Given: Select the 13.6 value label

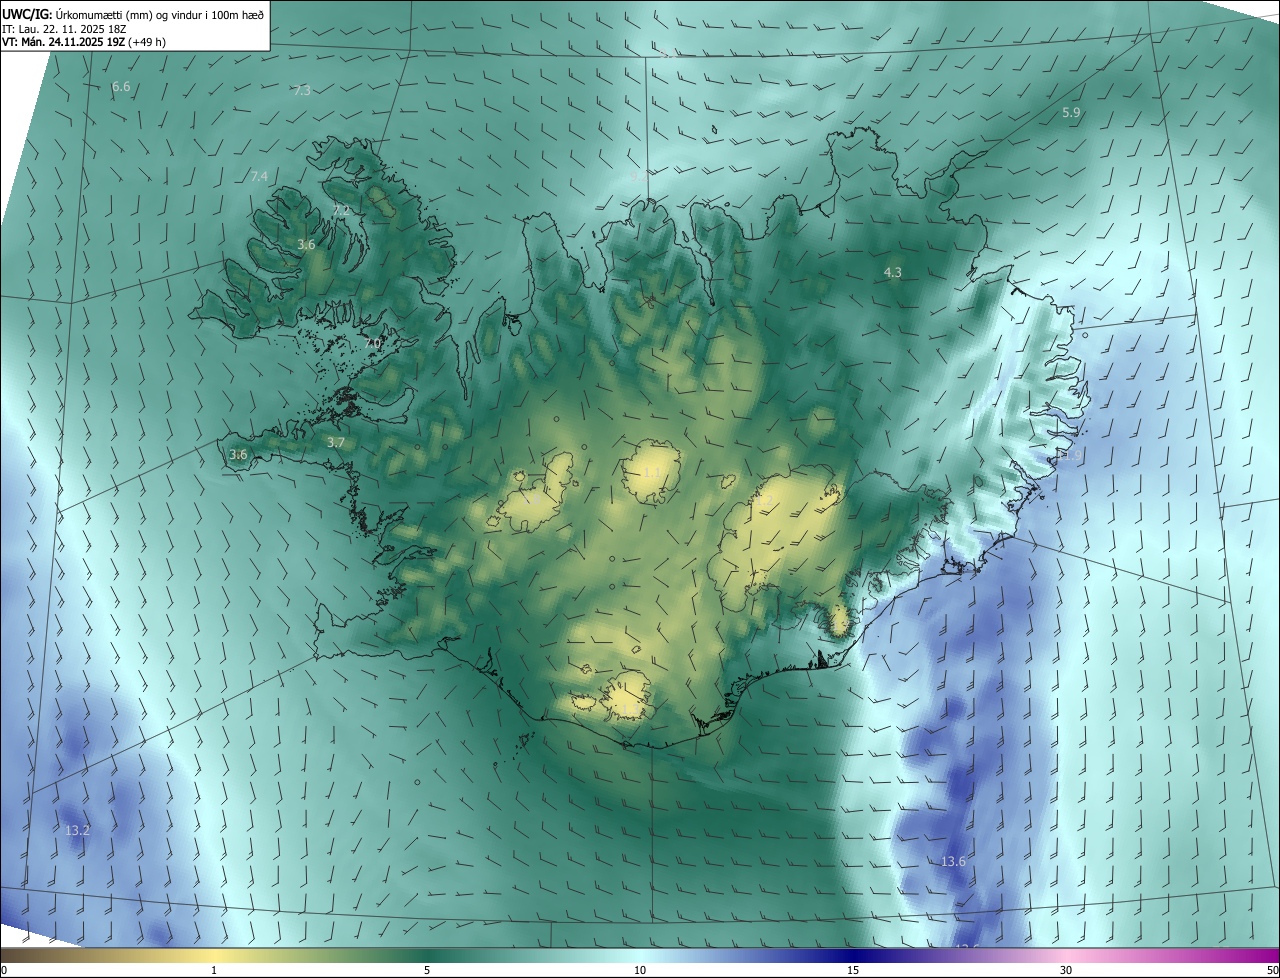Looking at the screenshot, I should tap(954, 862).
